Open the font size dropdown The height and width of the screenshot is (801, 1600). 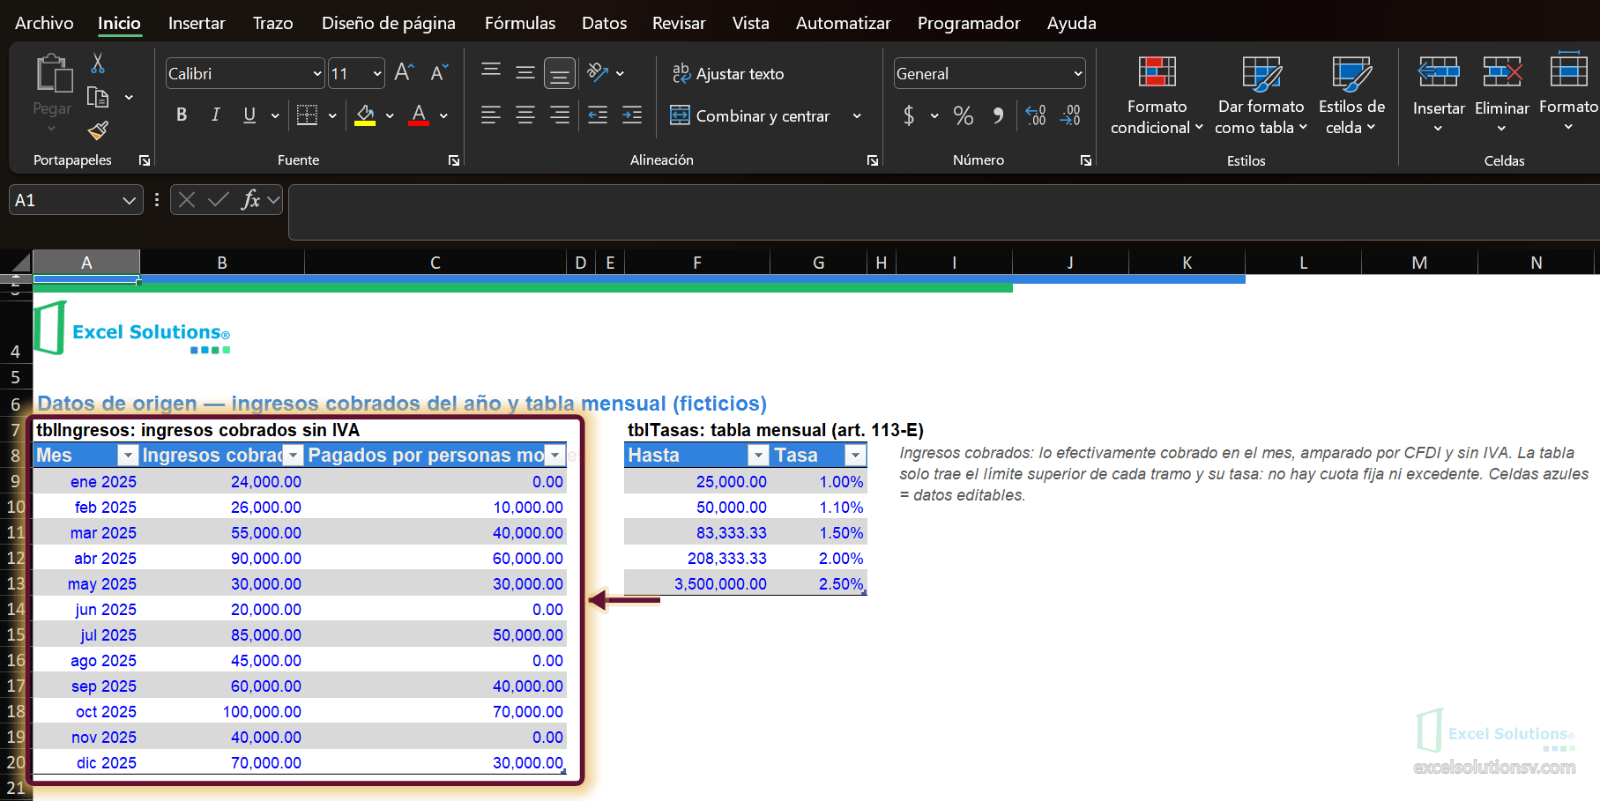(x=377, y=73)
